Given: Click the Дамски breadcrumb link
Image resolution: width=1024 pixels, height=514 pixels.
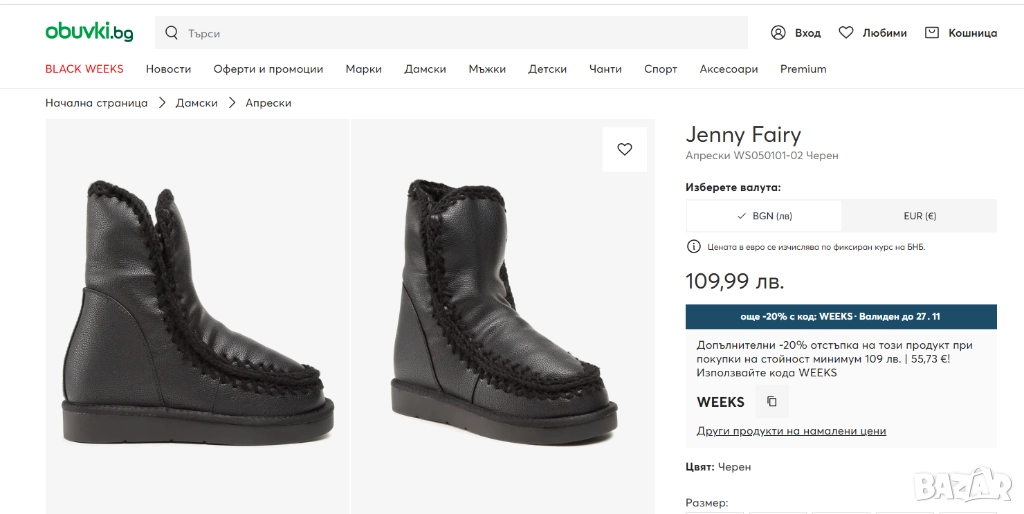Looking at the screenshot, I should tap(196, 103).
